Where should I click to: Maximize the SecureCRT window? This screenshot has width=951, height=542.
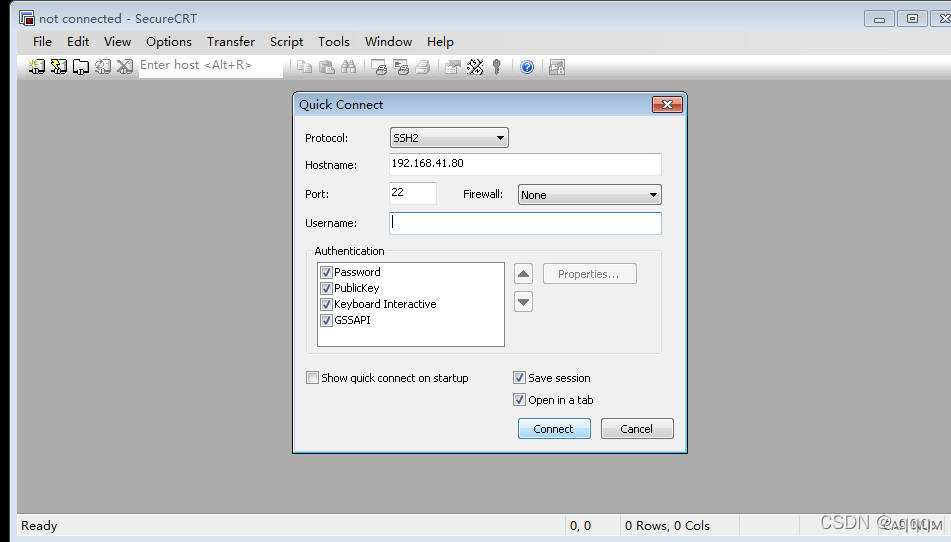[x=912, y=19]
